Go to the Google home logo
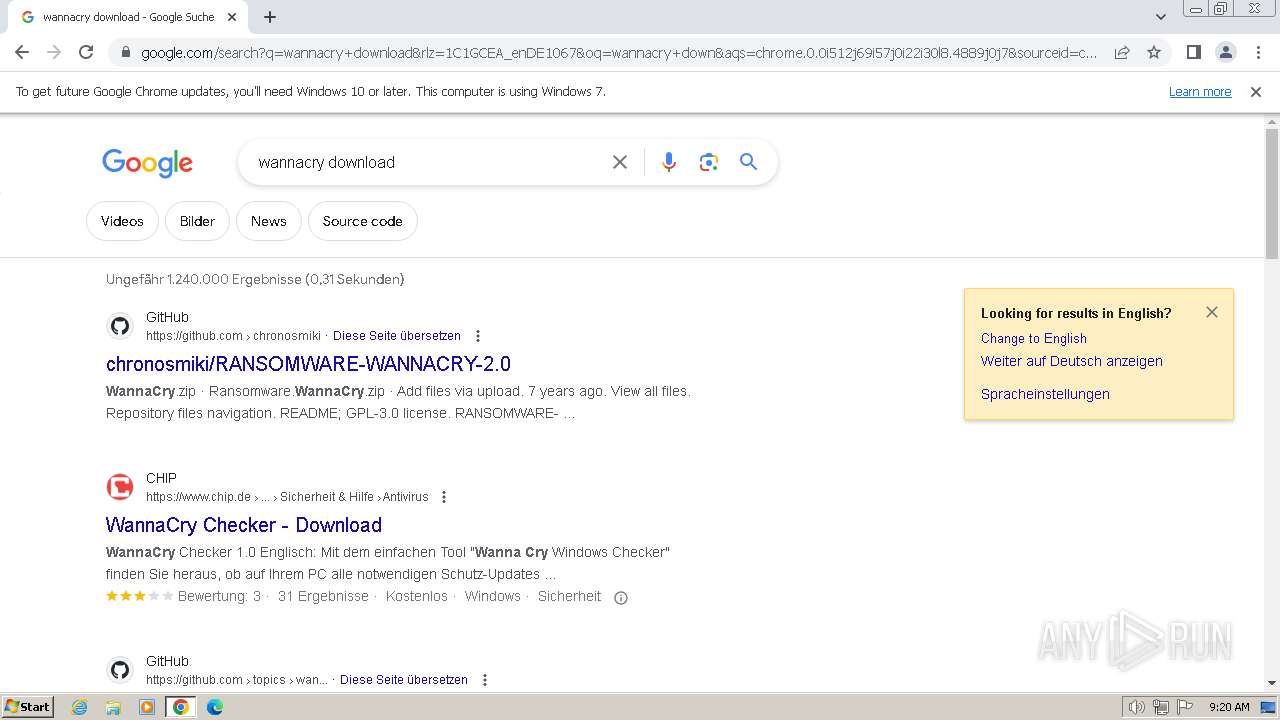The image size is (1280, 720). pyautogui.click(x=147, y=163)
